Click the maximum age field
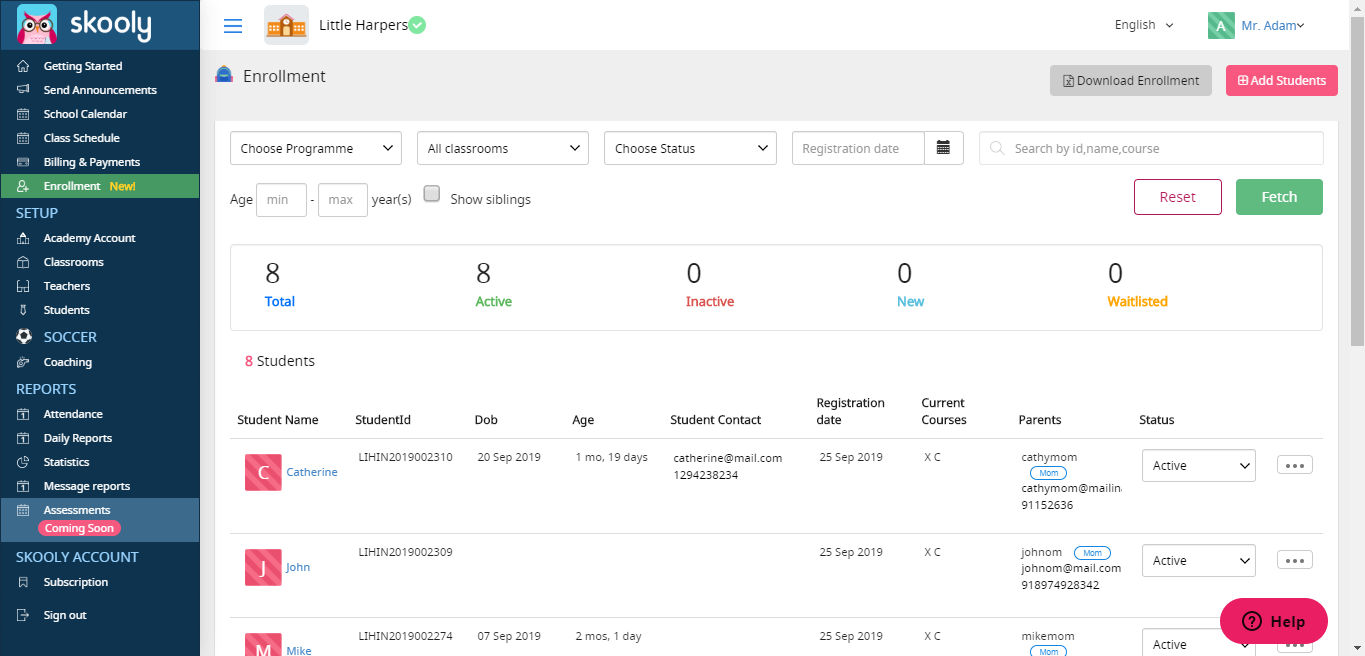Image resolution: width=1365 pixels, height=656 pixels. point(343,200)
